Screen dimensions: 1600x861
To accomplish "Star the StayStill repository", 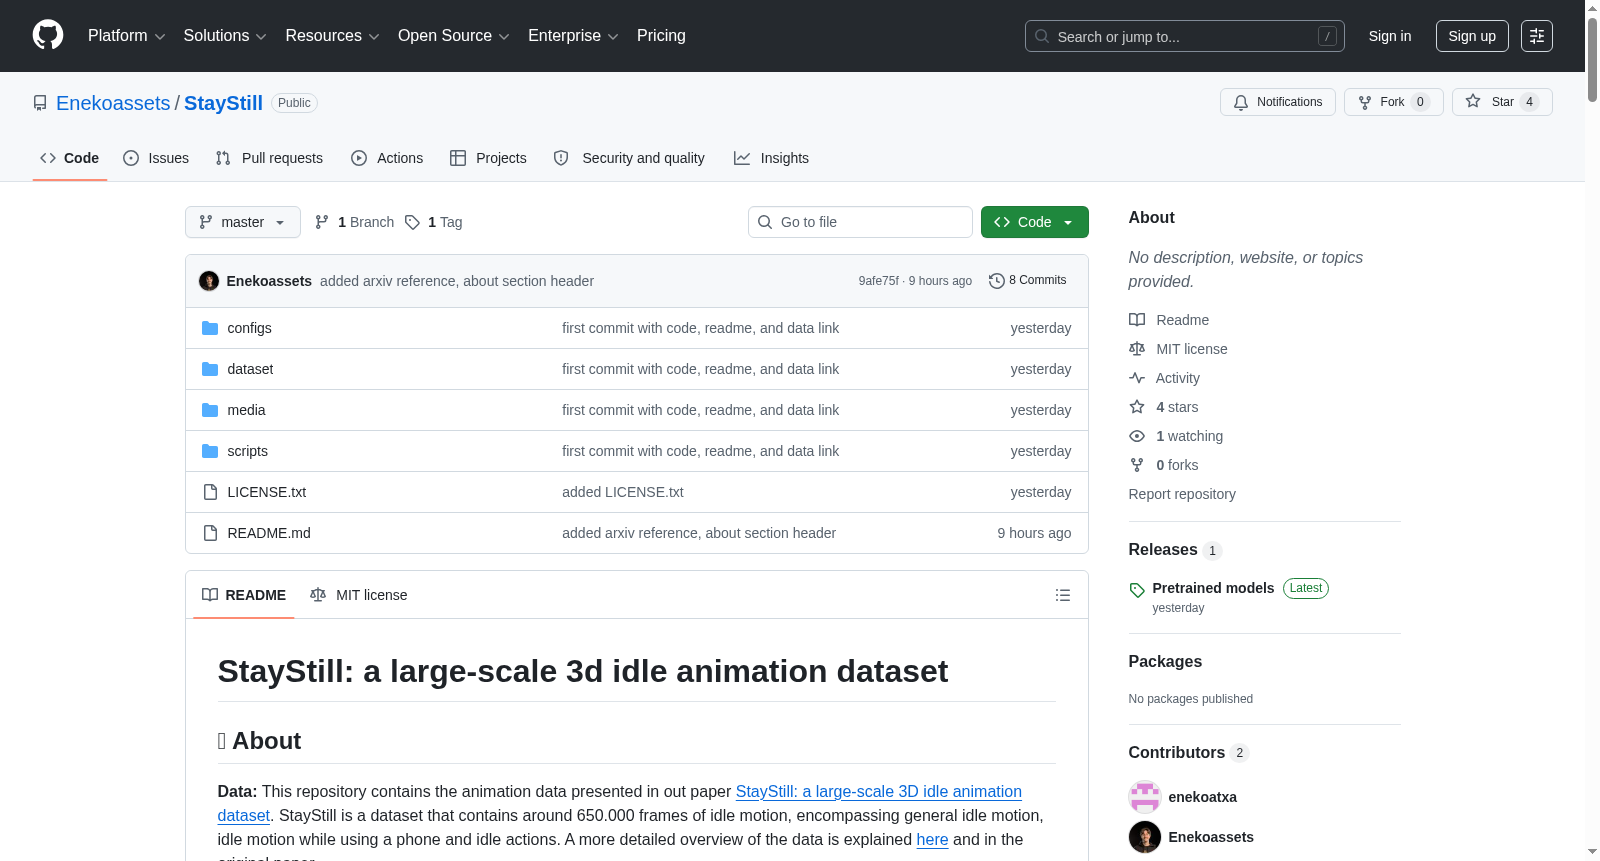I will click(x=1502, y=102).
